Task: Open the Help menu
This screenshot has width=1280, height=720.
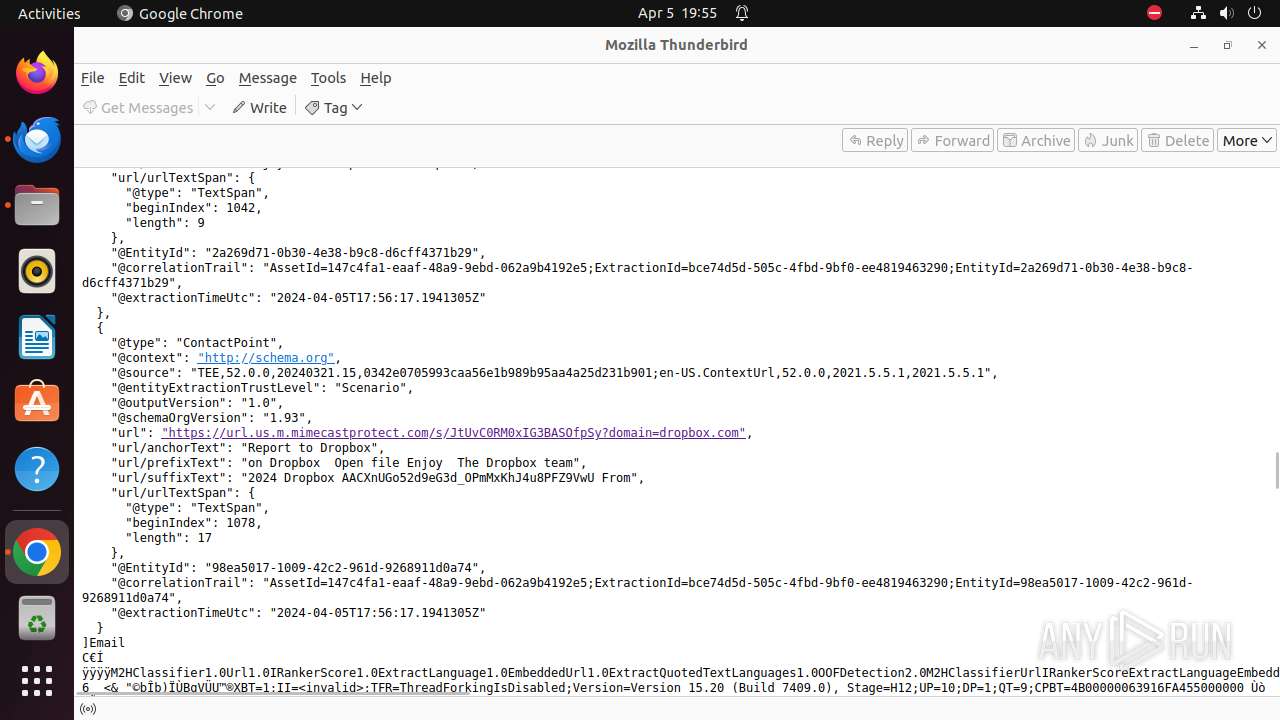Action: pyautogui.click(x=375, y=78)
